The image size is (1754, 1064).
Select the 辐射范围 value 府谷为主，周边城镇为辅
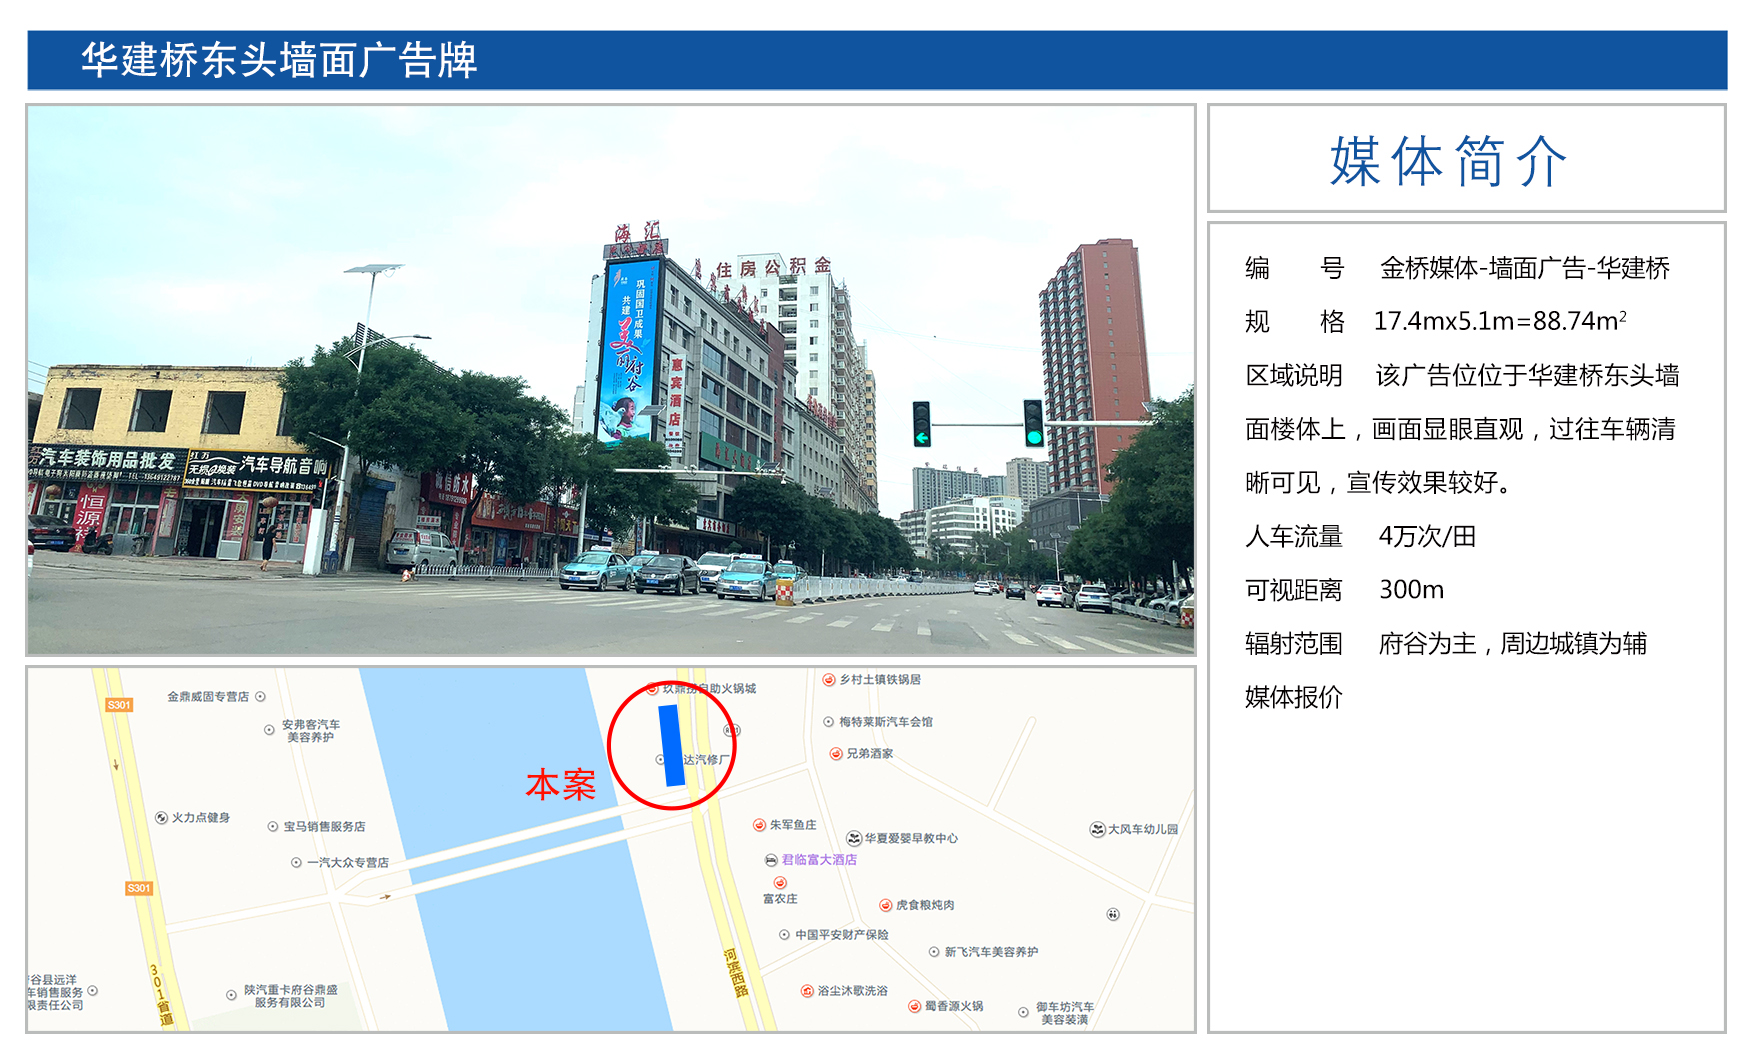pyautogui.click(x=1512, y=643)
